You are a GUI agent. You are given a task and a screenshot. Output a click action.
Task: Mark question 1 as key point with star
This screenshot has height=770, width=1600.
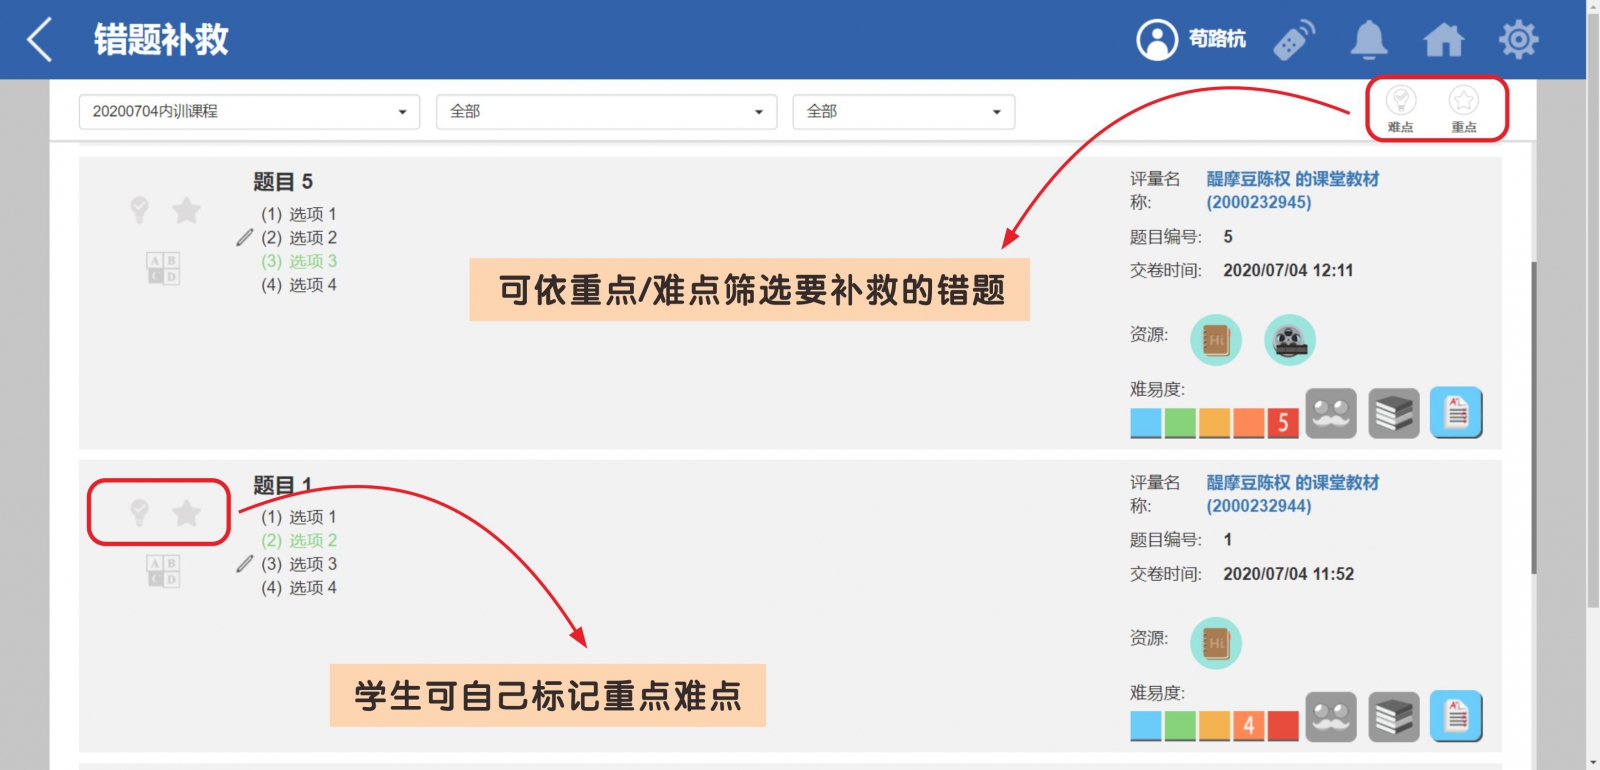pos(186,513)
